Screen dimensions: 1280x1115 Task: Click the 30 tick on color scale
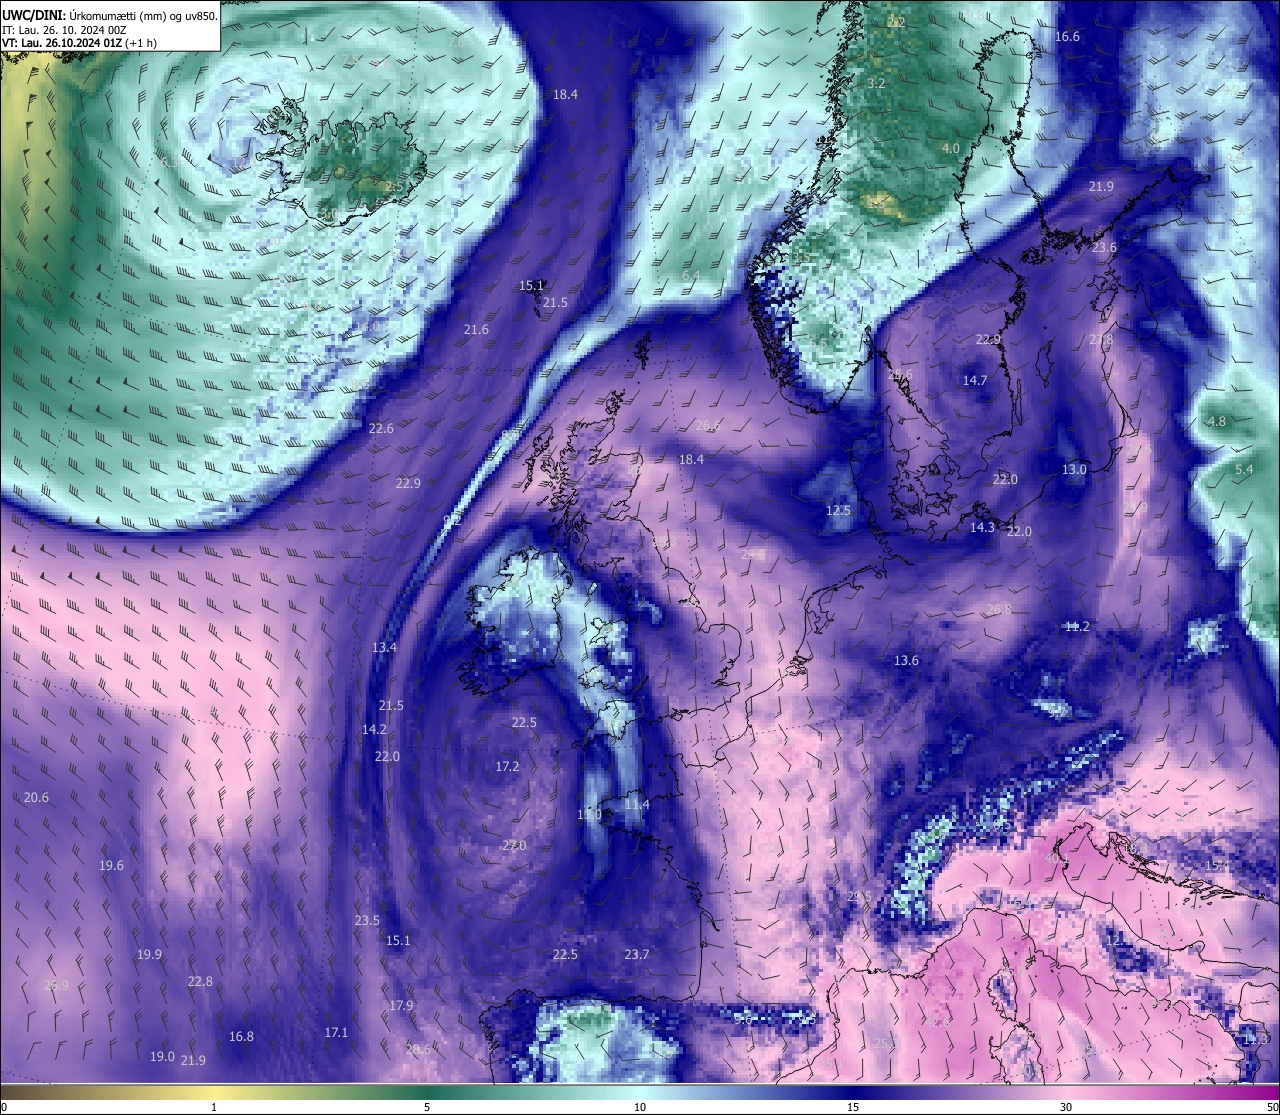pos(1066,1107)
